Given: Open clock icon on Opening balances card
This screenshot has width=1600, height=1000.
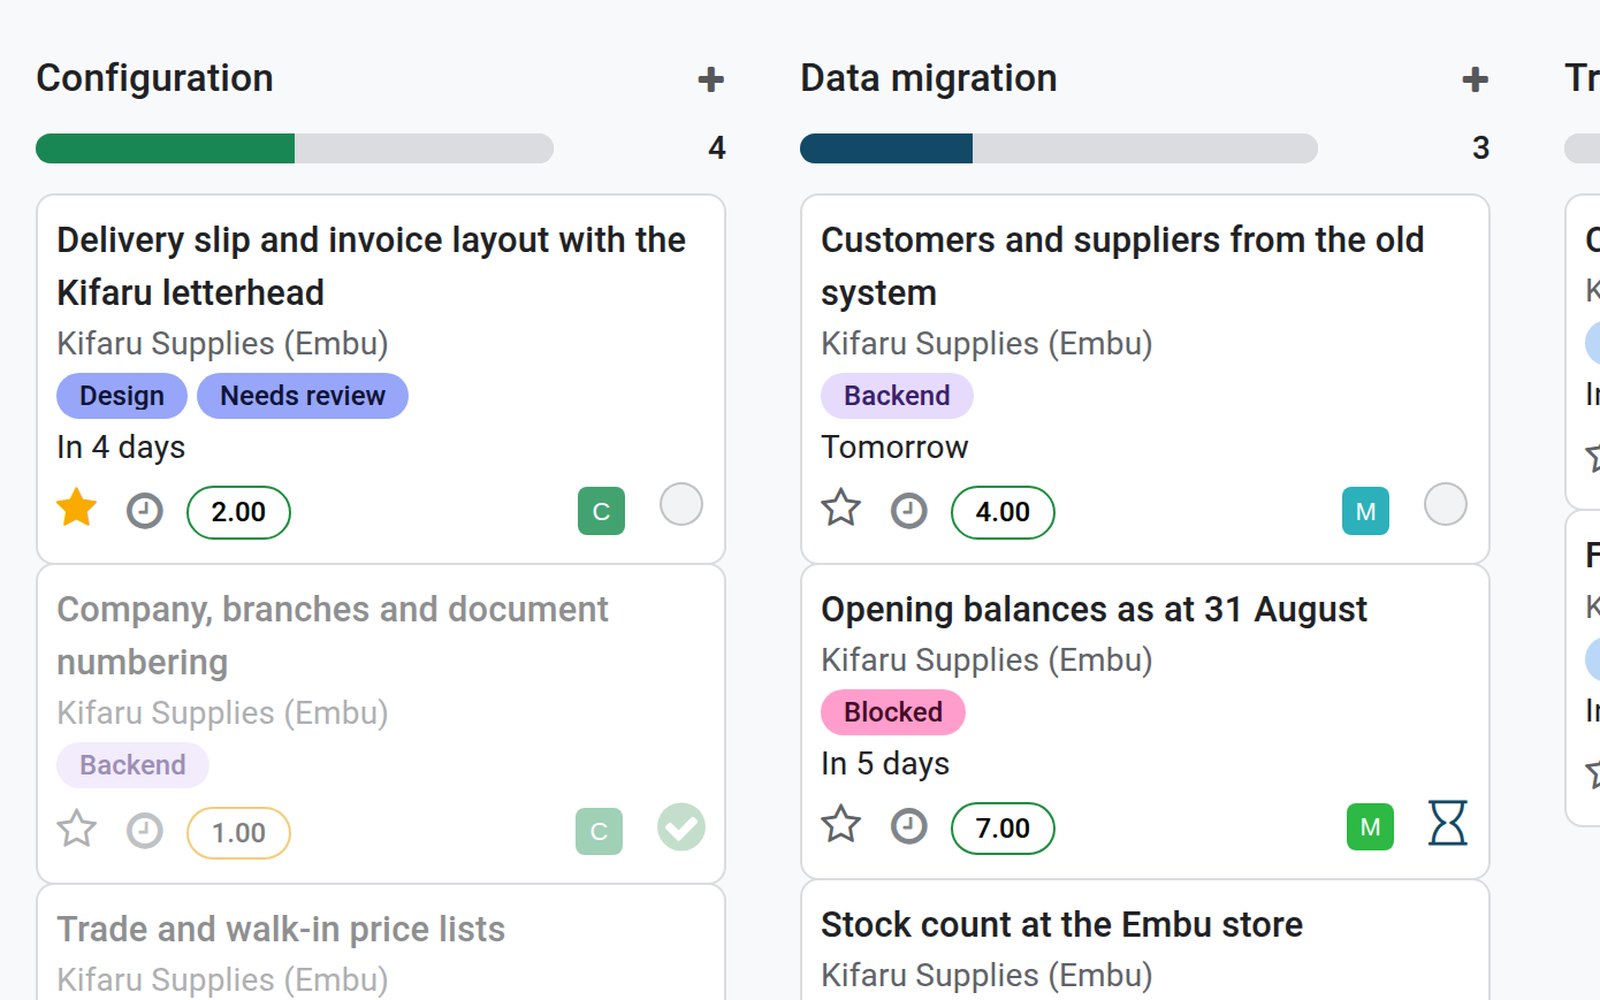Looking at the screenshot, I should tap(909, 827).
